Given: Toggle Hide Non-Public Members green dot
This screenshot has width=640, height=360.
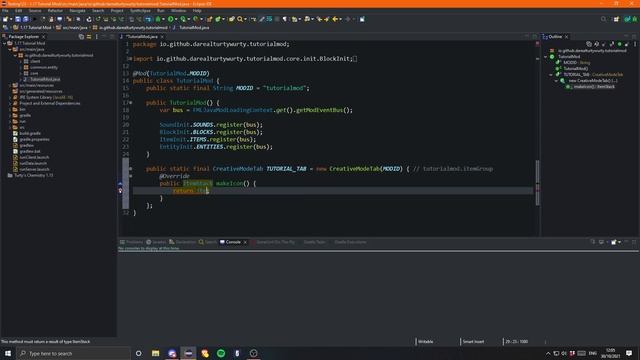Looking at the screenshot, I should 620,44.
